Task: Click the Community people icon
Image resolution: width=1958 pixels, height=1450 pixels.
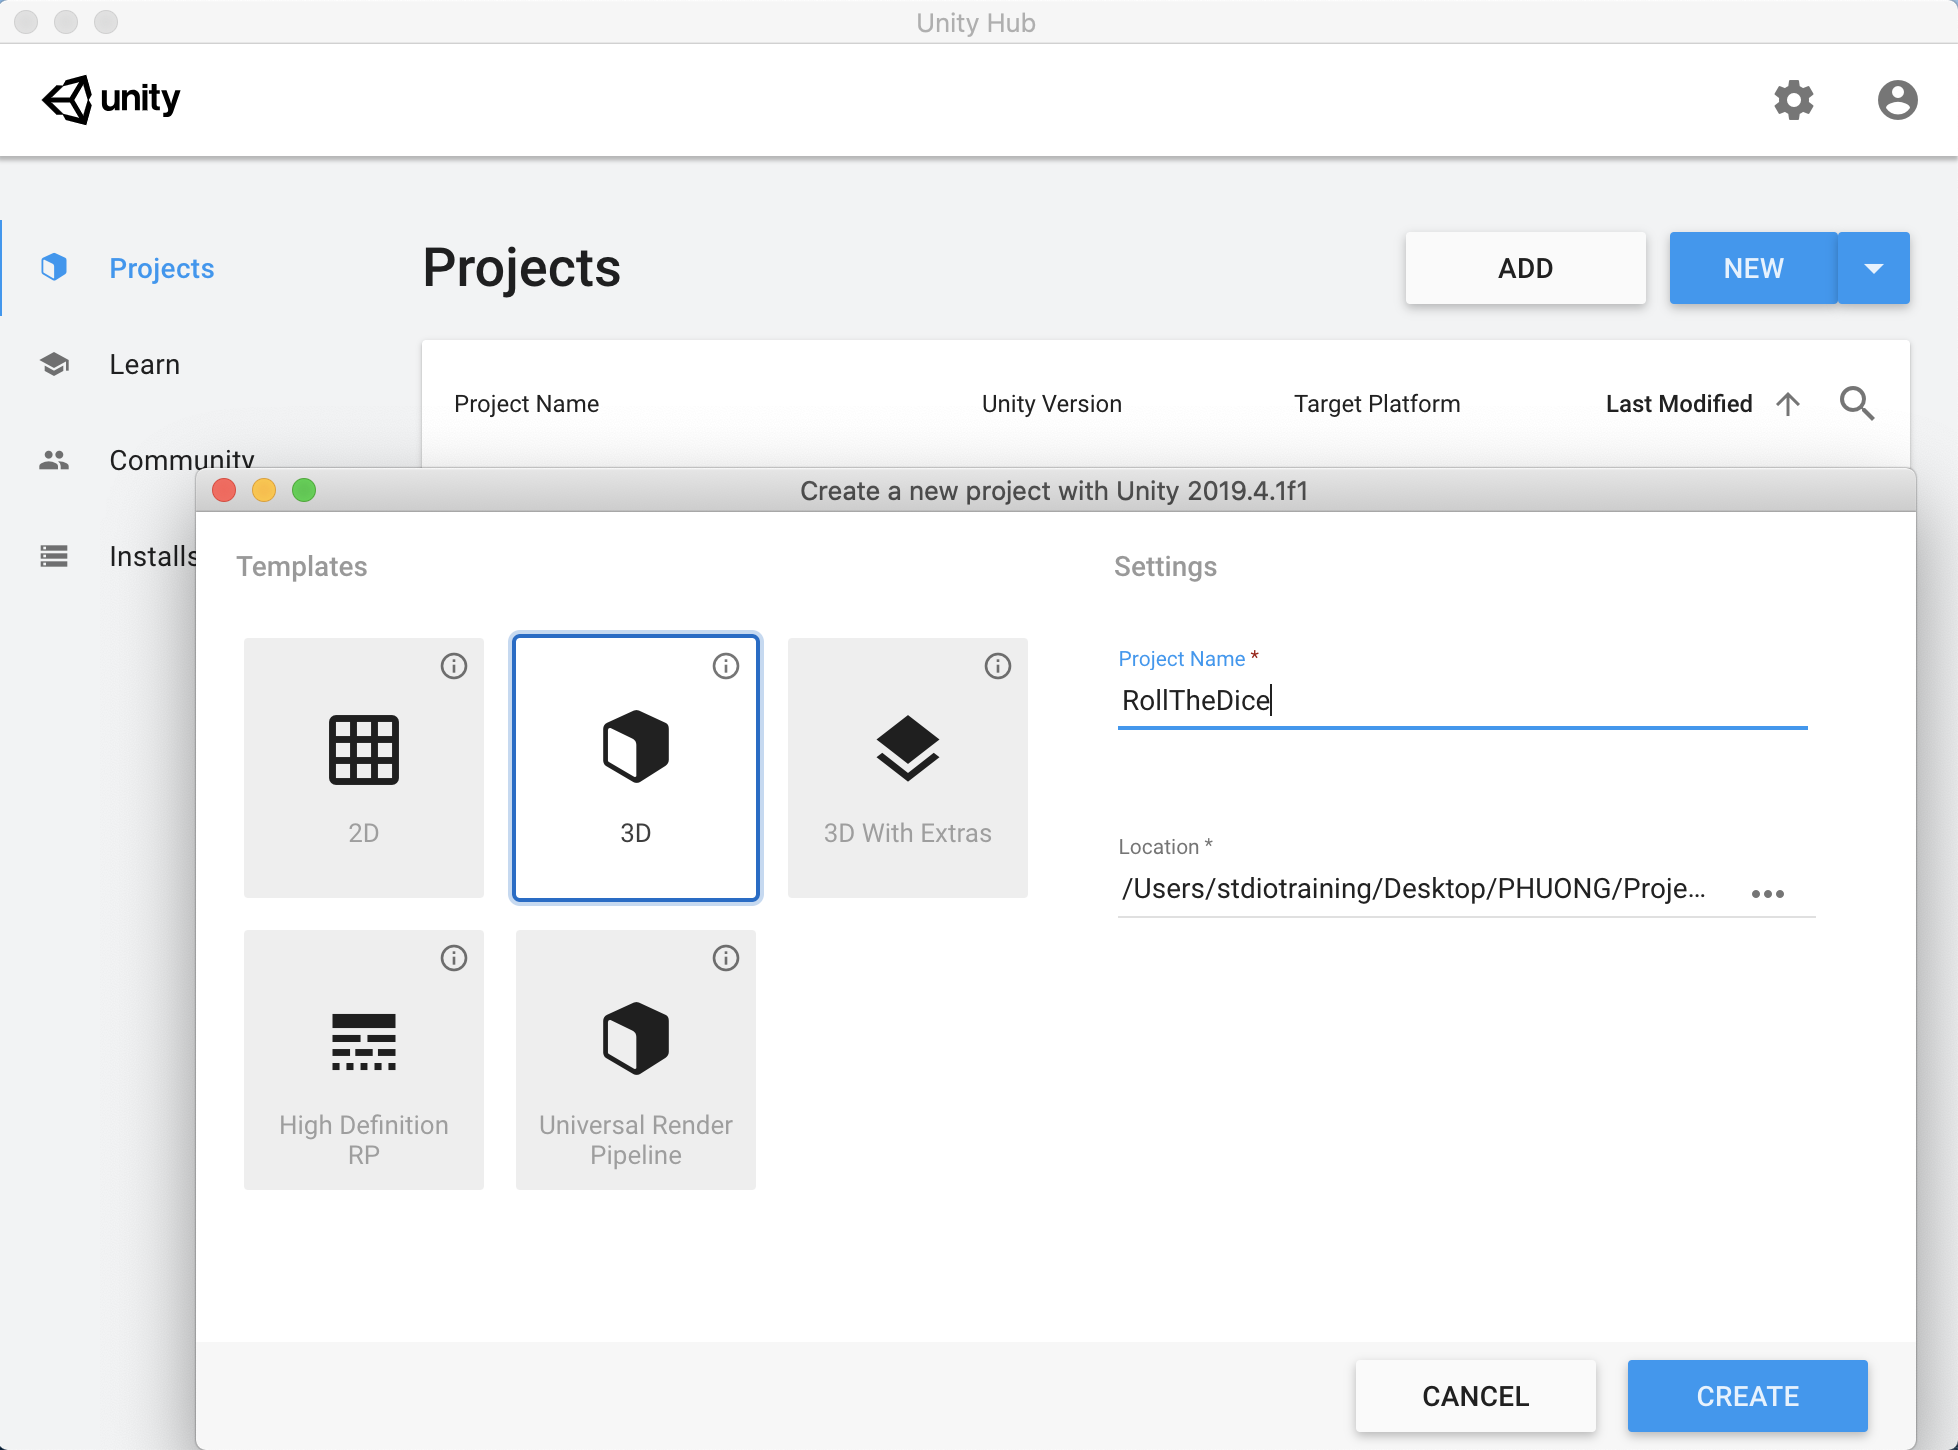Action: tap(54, 460)
